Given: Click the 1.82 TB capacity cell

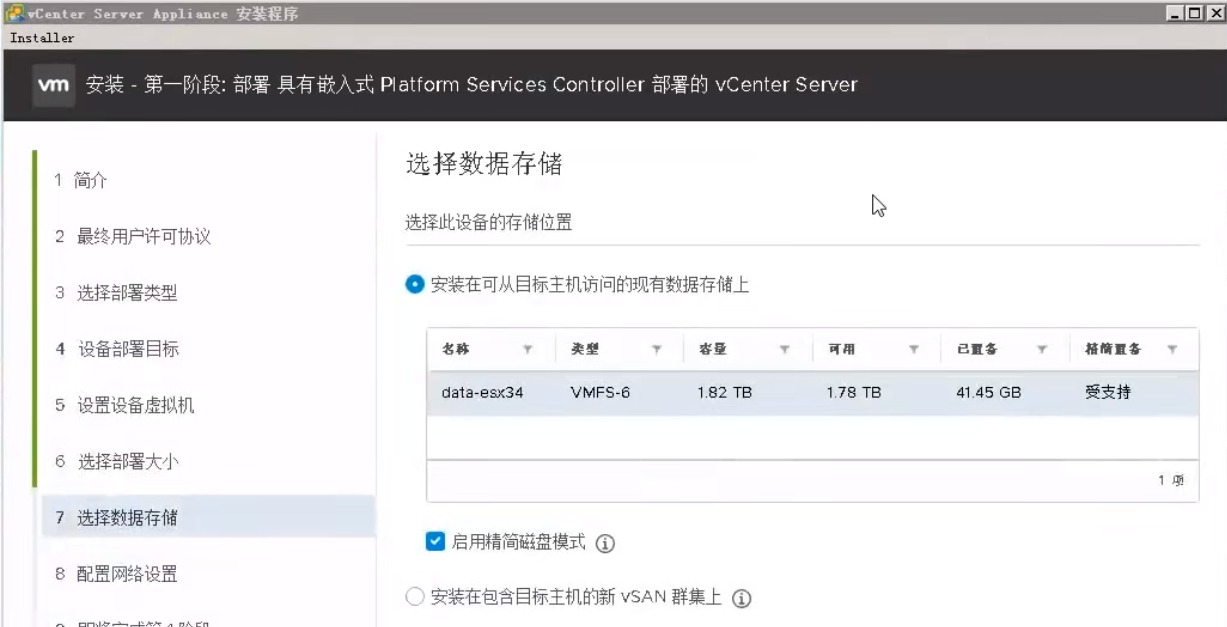Looking at the screenshot, I should pyautogui.click(x=725, y=393).
